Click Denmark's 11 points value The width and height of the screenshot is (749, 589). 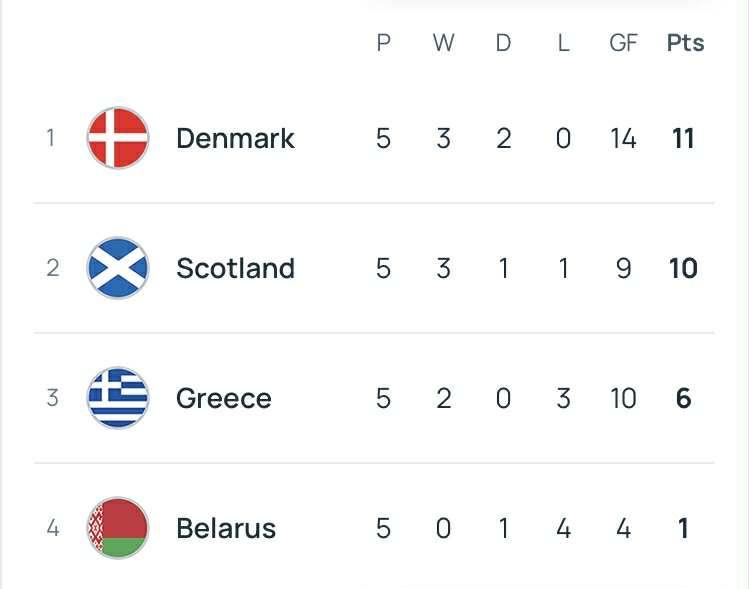(683, 138)
